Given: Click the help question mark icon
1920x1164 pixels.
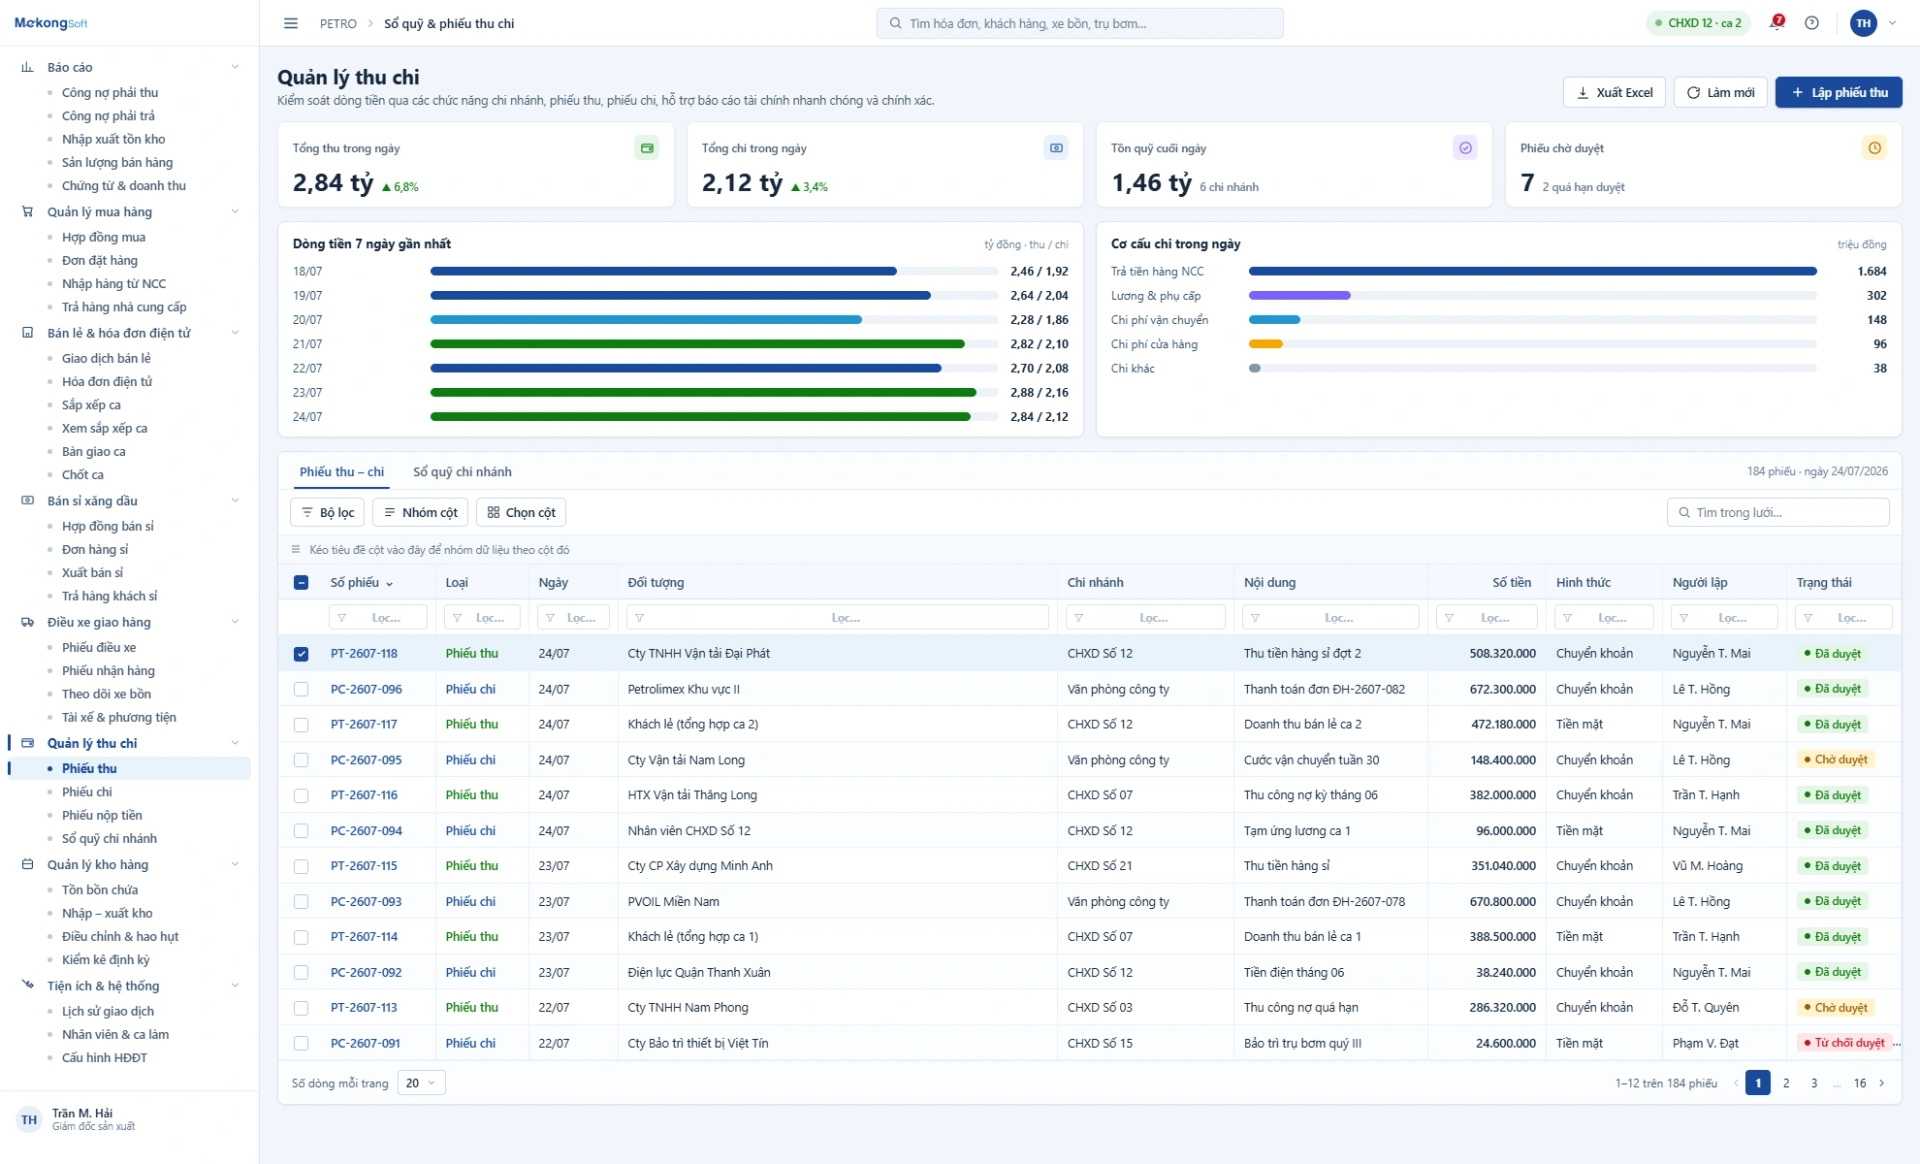Looking at the screenshot, I should (x=1811, y=23).
